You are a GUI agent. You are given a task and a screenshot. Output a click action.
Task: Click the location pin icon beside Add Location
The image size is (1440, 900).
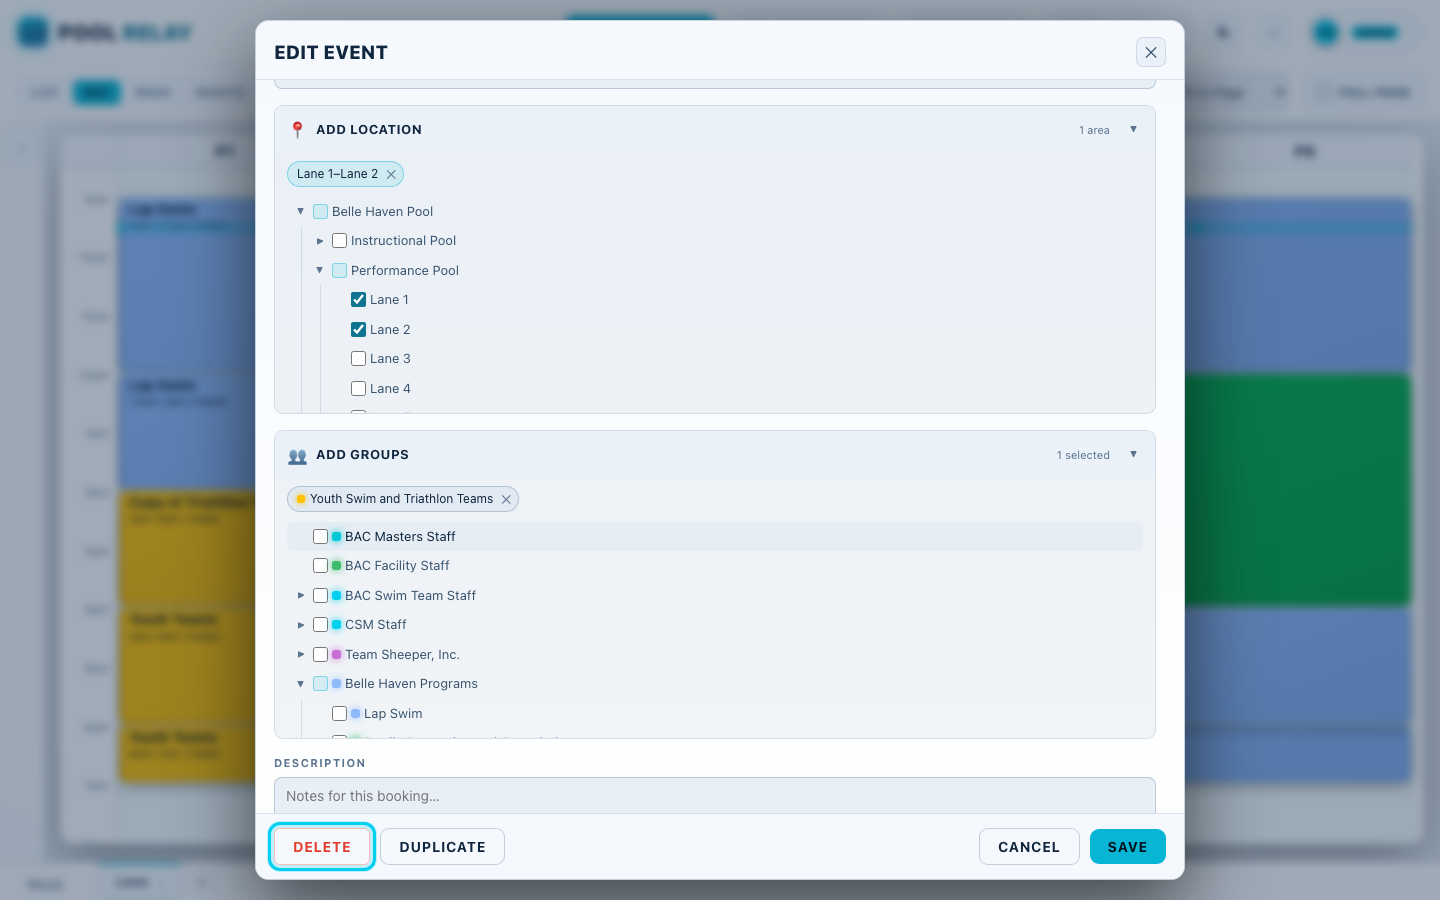pyautogui.click(x=297, y=130)
